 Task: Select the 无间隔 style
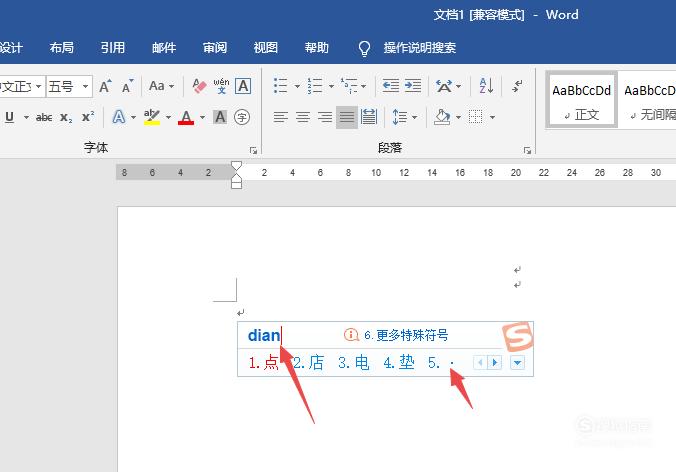(648, 100)
